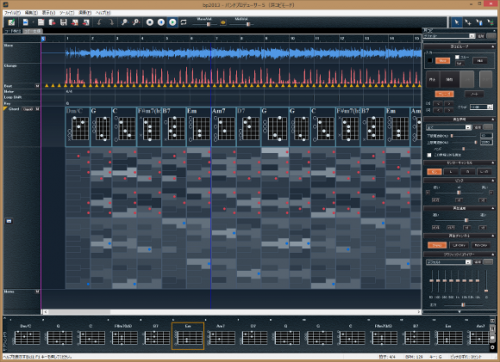The width and height of the screenshot is (500, 362).
Task: Toggle the checkbox next to the orange Wave button
Action: coord(457,57)
